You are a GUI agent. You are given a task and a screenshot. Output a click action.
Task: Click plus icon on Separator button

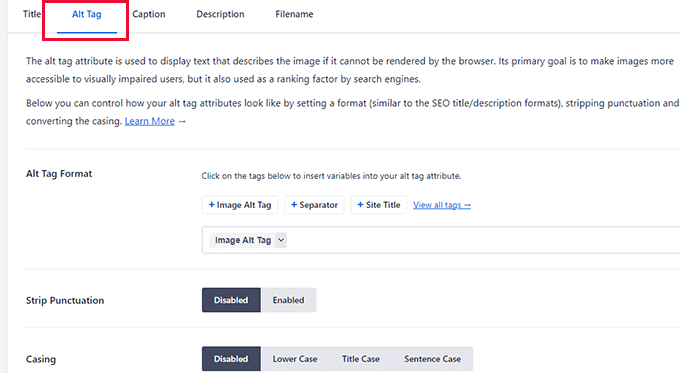pyautogui.click(x=294, y=205)
